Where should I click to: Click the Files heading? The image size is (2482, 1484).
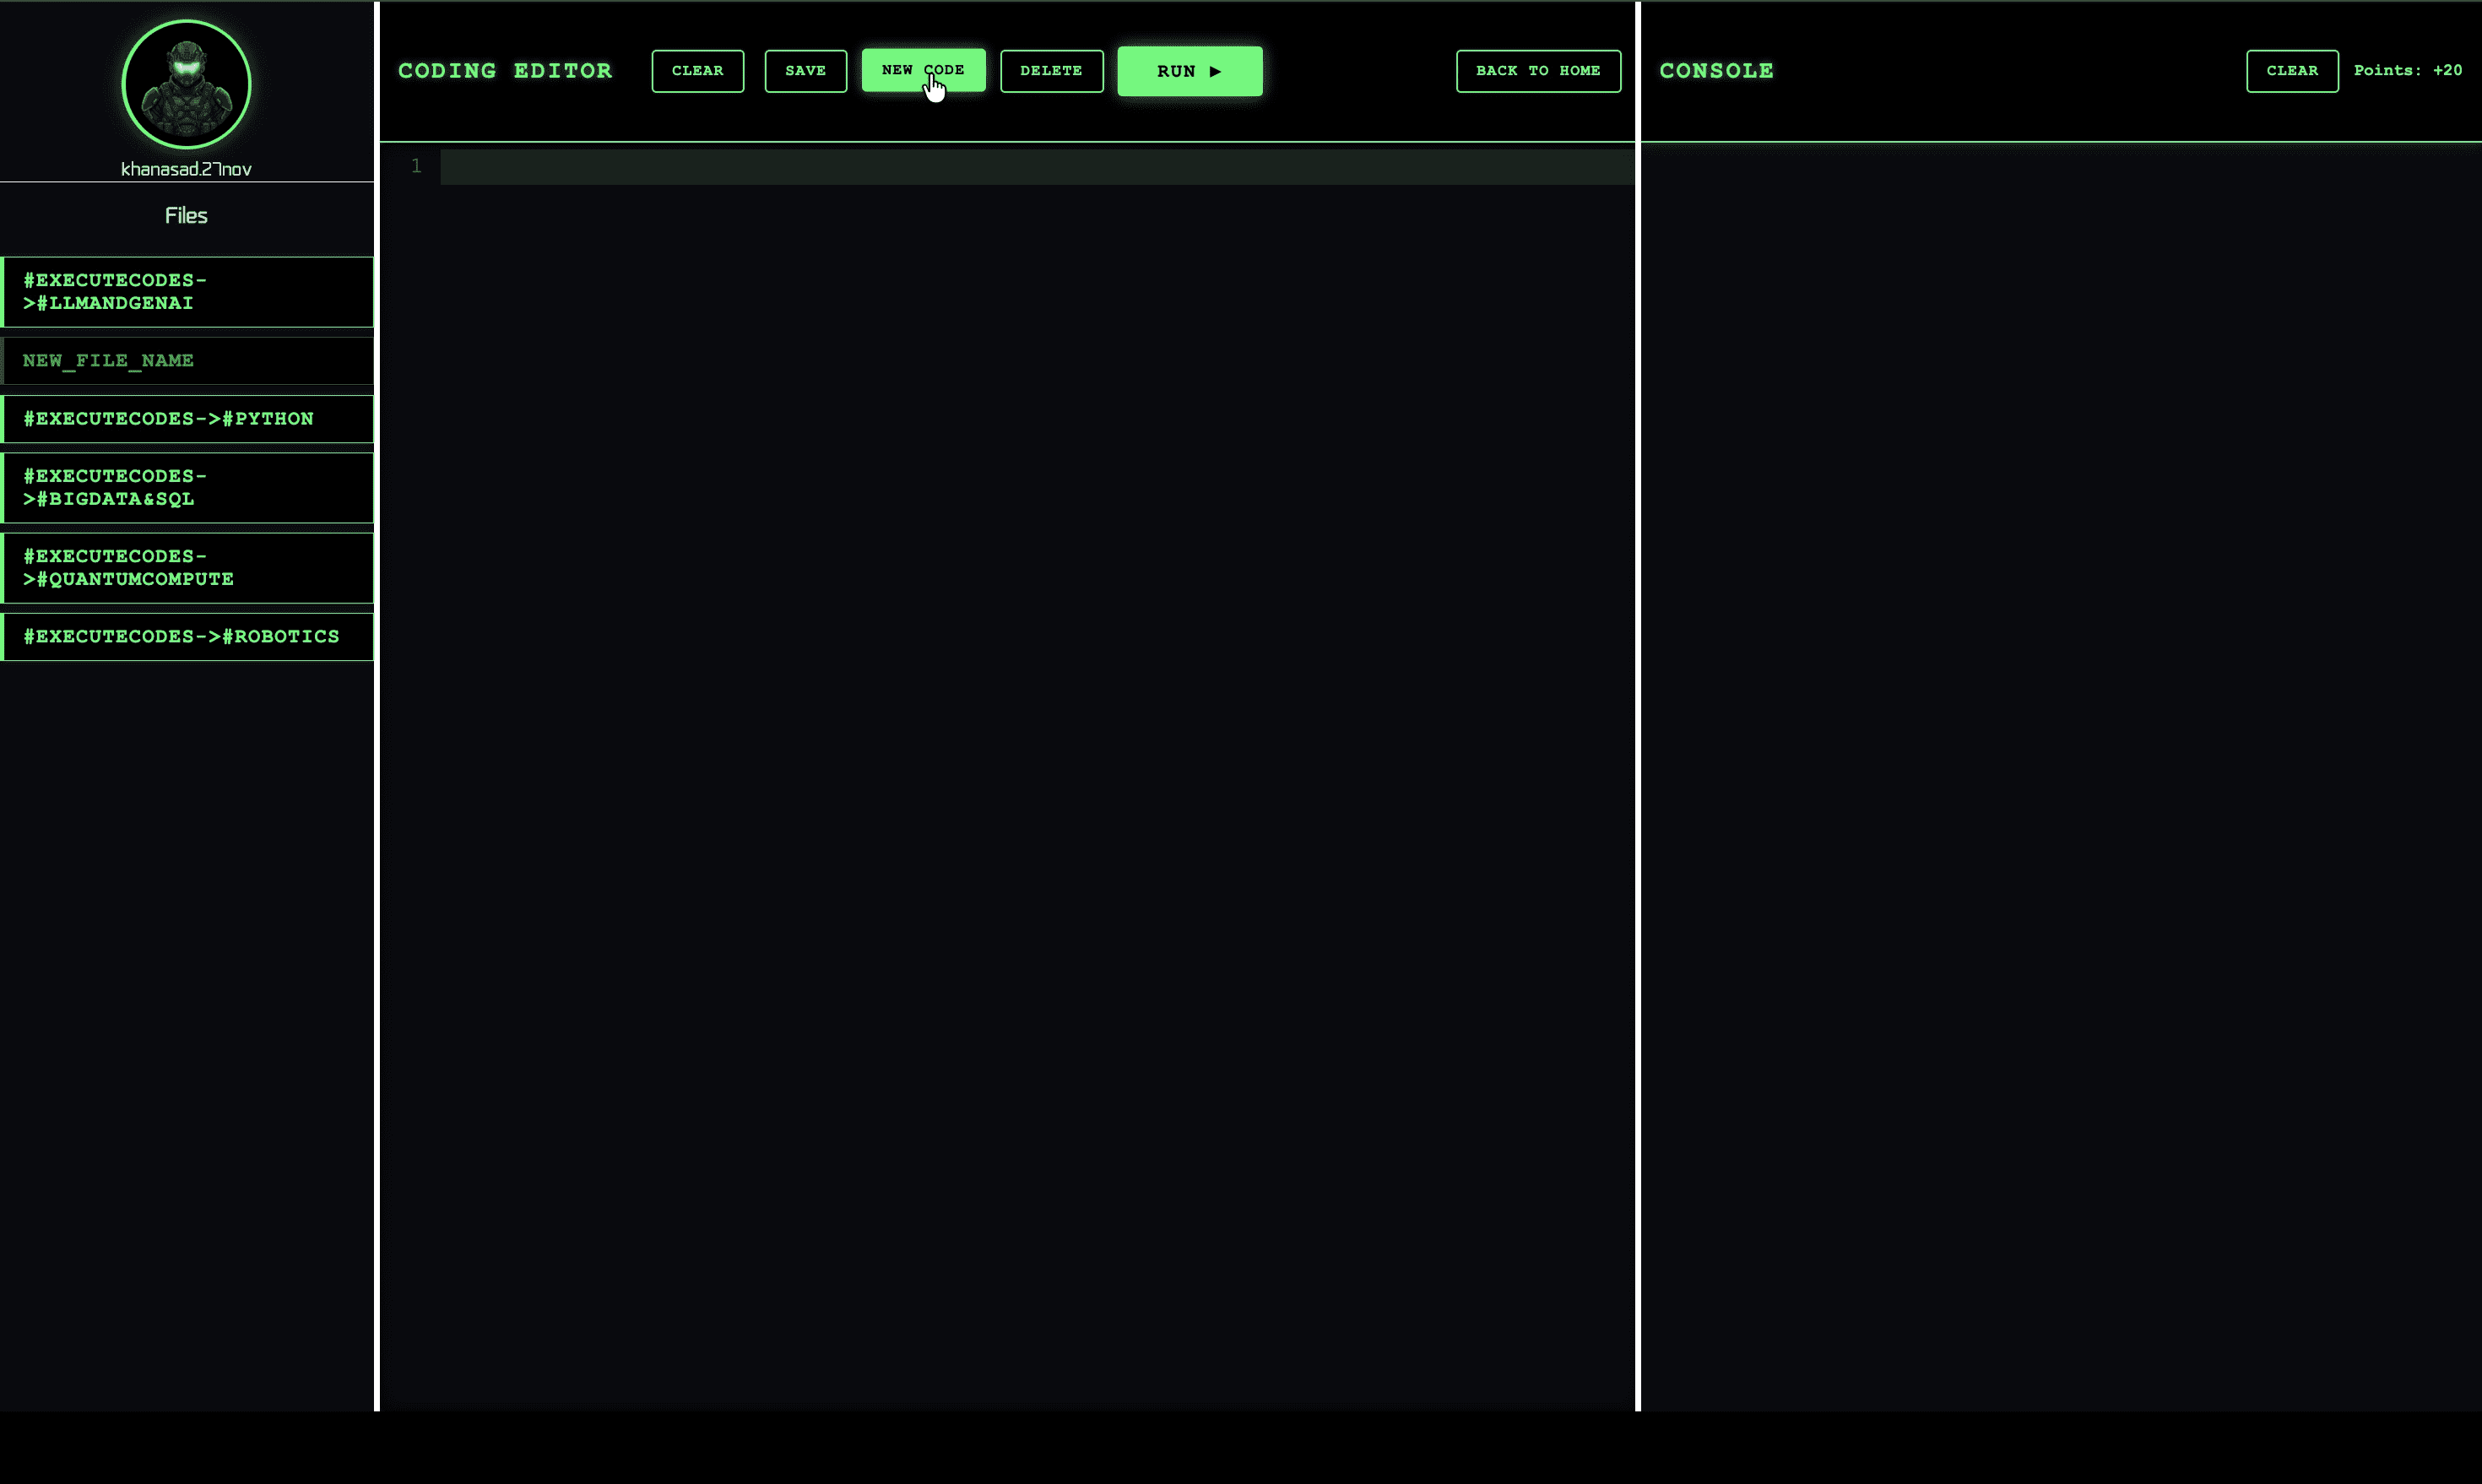click(186, 216)
